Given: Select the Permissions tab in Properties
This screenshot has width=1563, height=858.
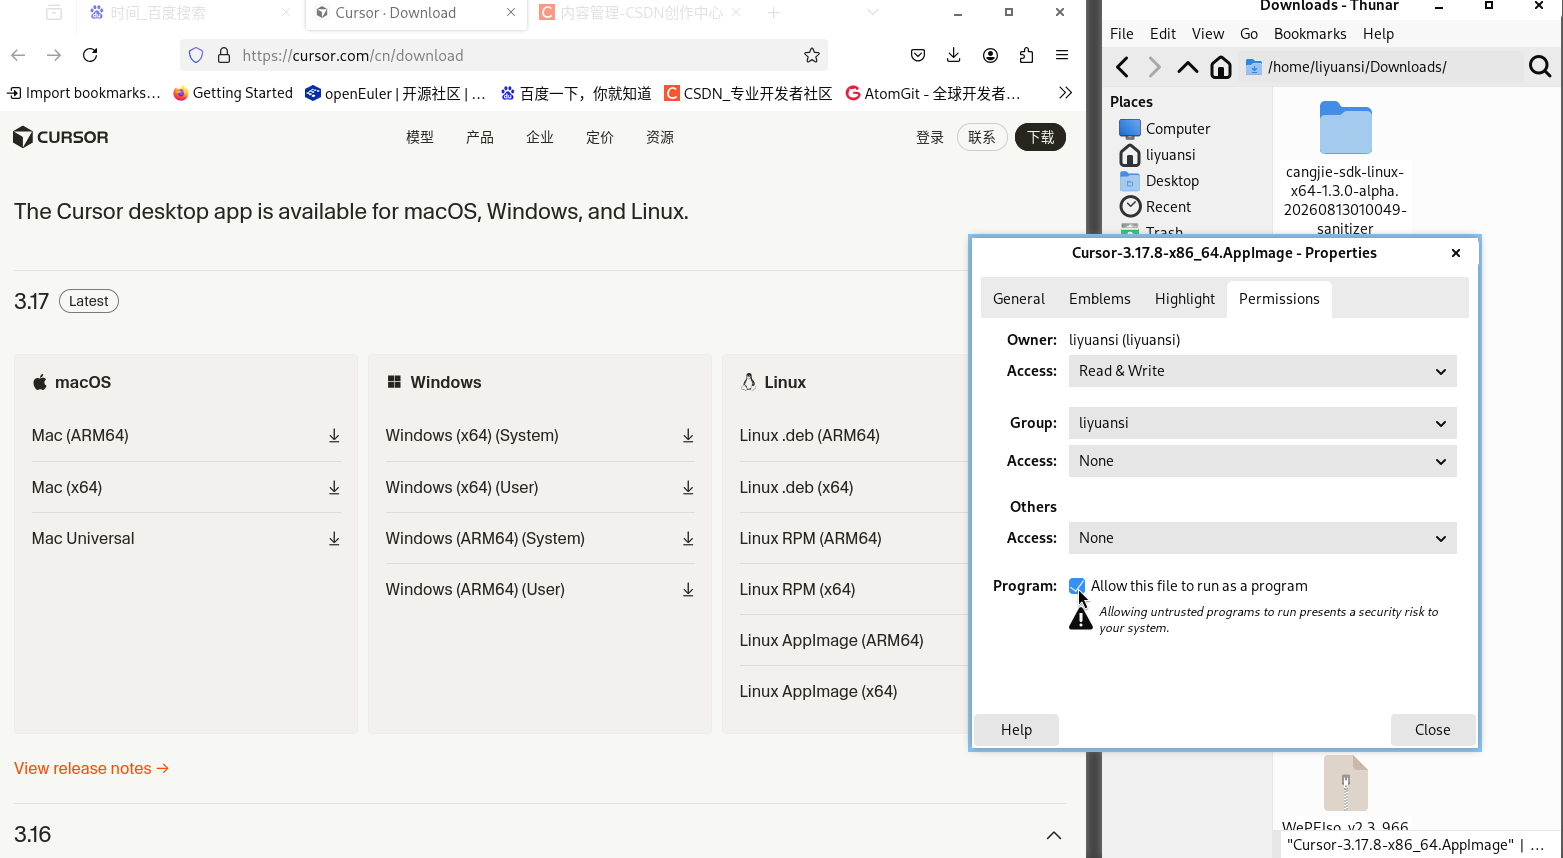Looking at the screenshot, I should coord(1279,299).
